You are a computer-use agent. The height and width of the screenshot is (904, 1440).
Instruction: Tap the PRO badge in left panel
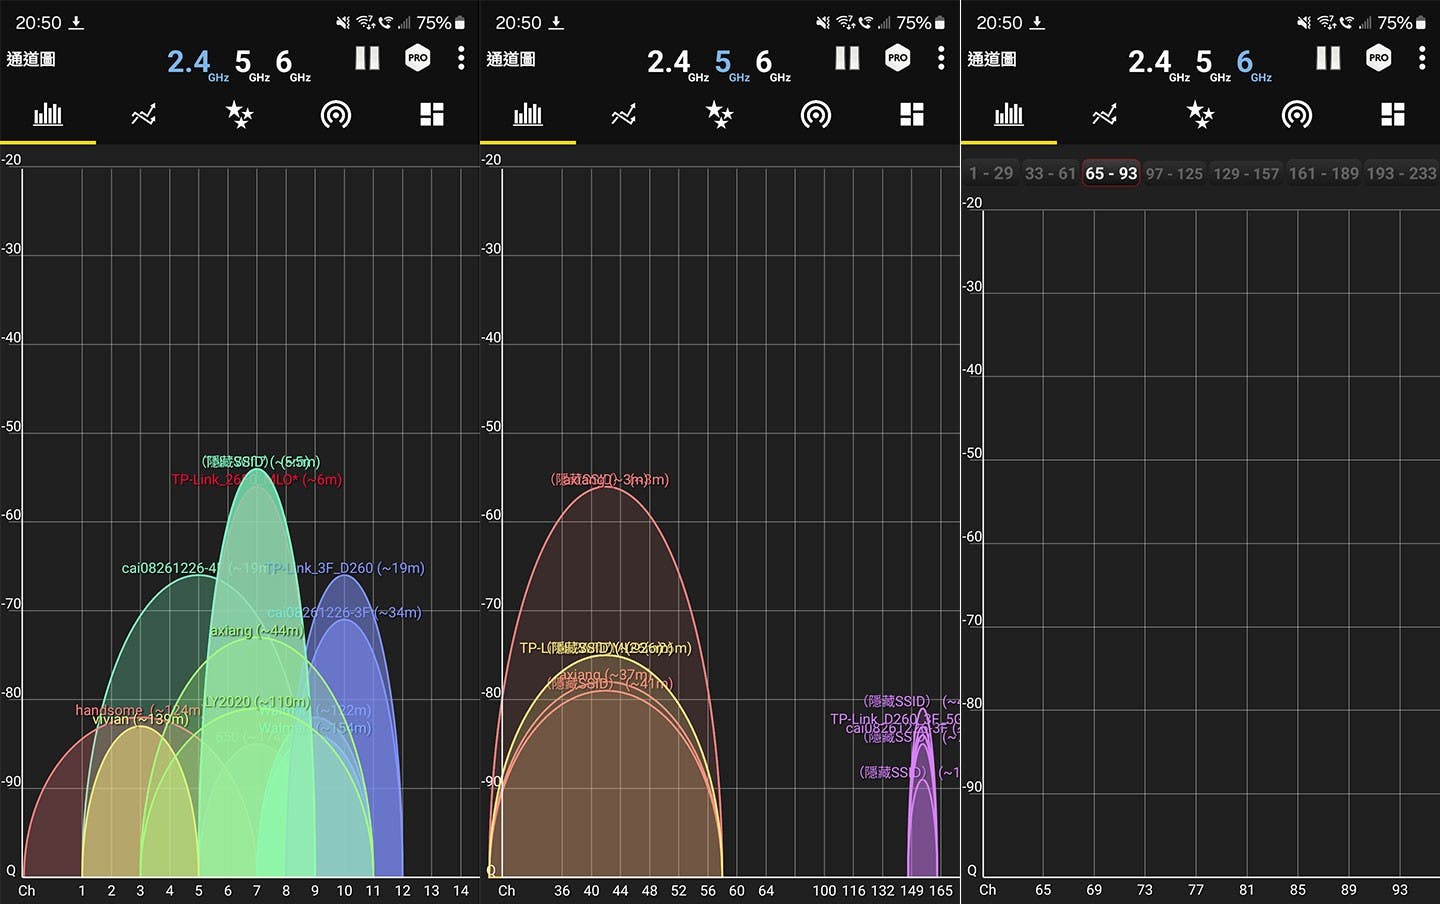418,58
